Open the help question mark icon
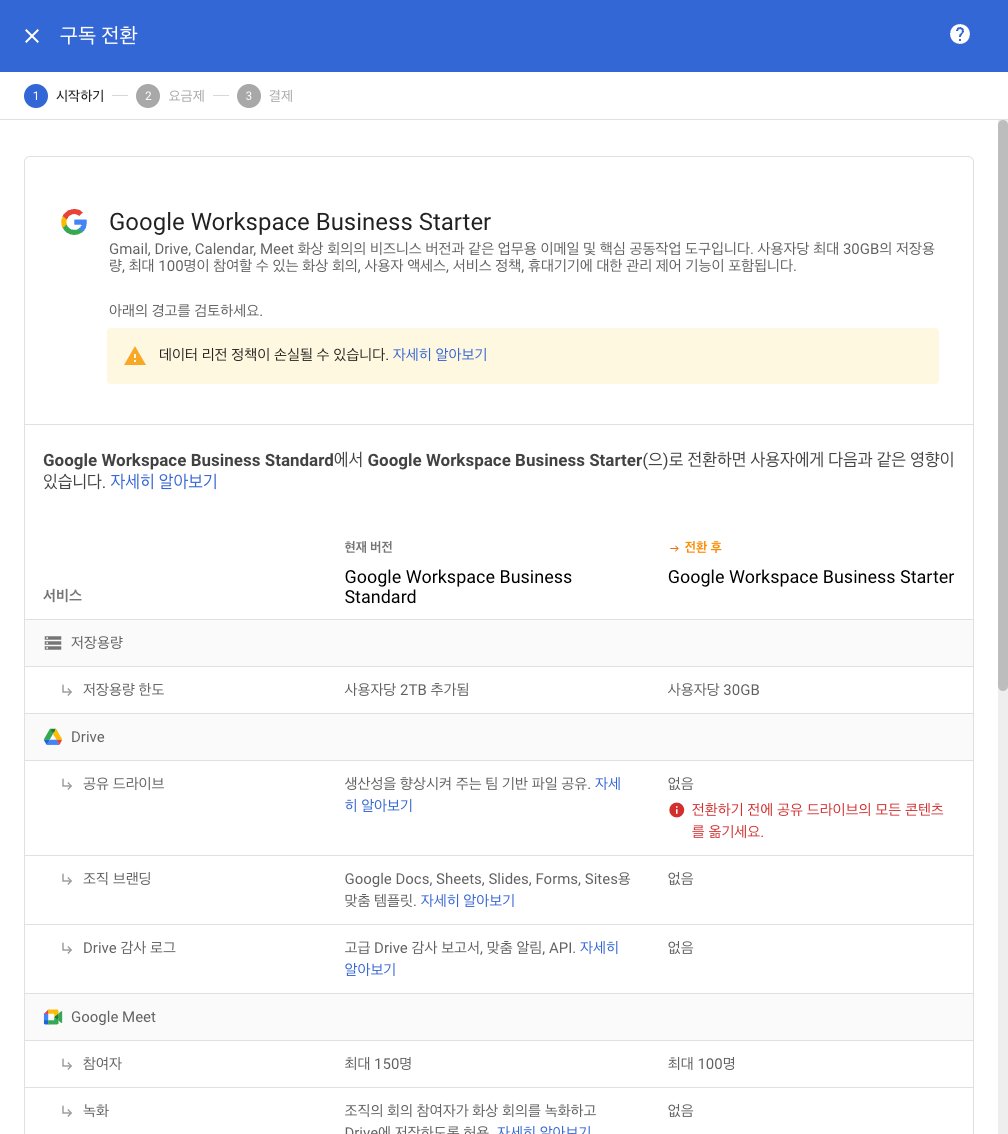Image resolution: width=1008 pixels, height=1134 pixels. [x=959, y=34]
